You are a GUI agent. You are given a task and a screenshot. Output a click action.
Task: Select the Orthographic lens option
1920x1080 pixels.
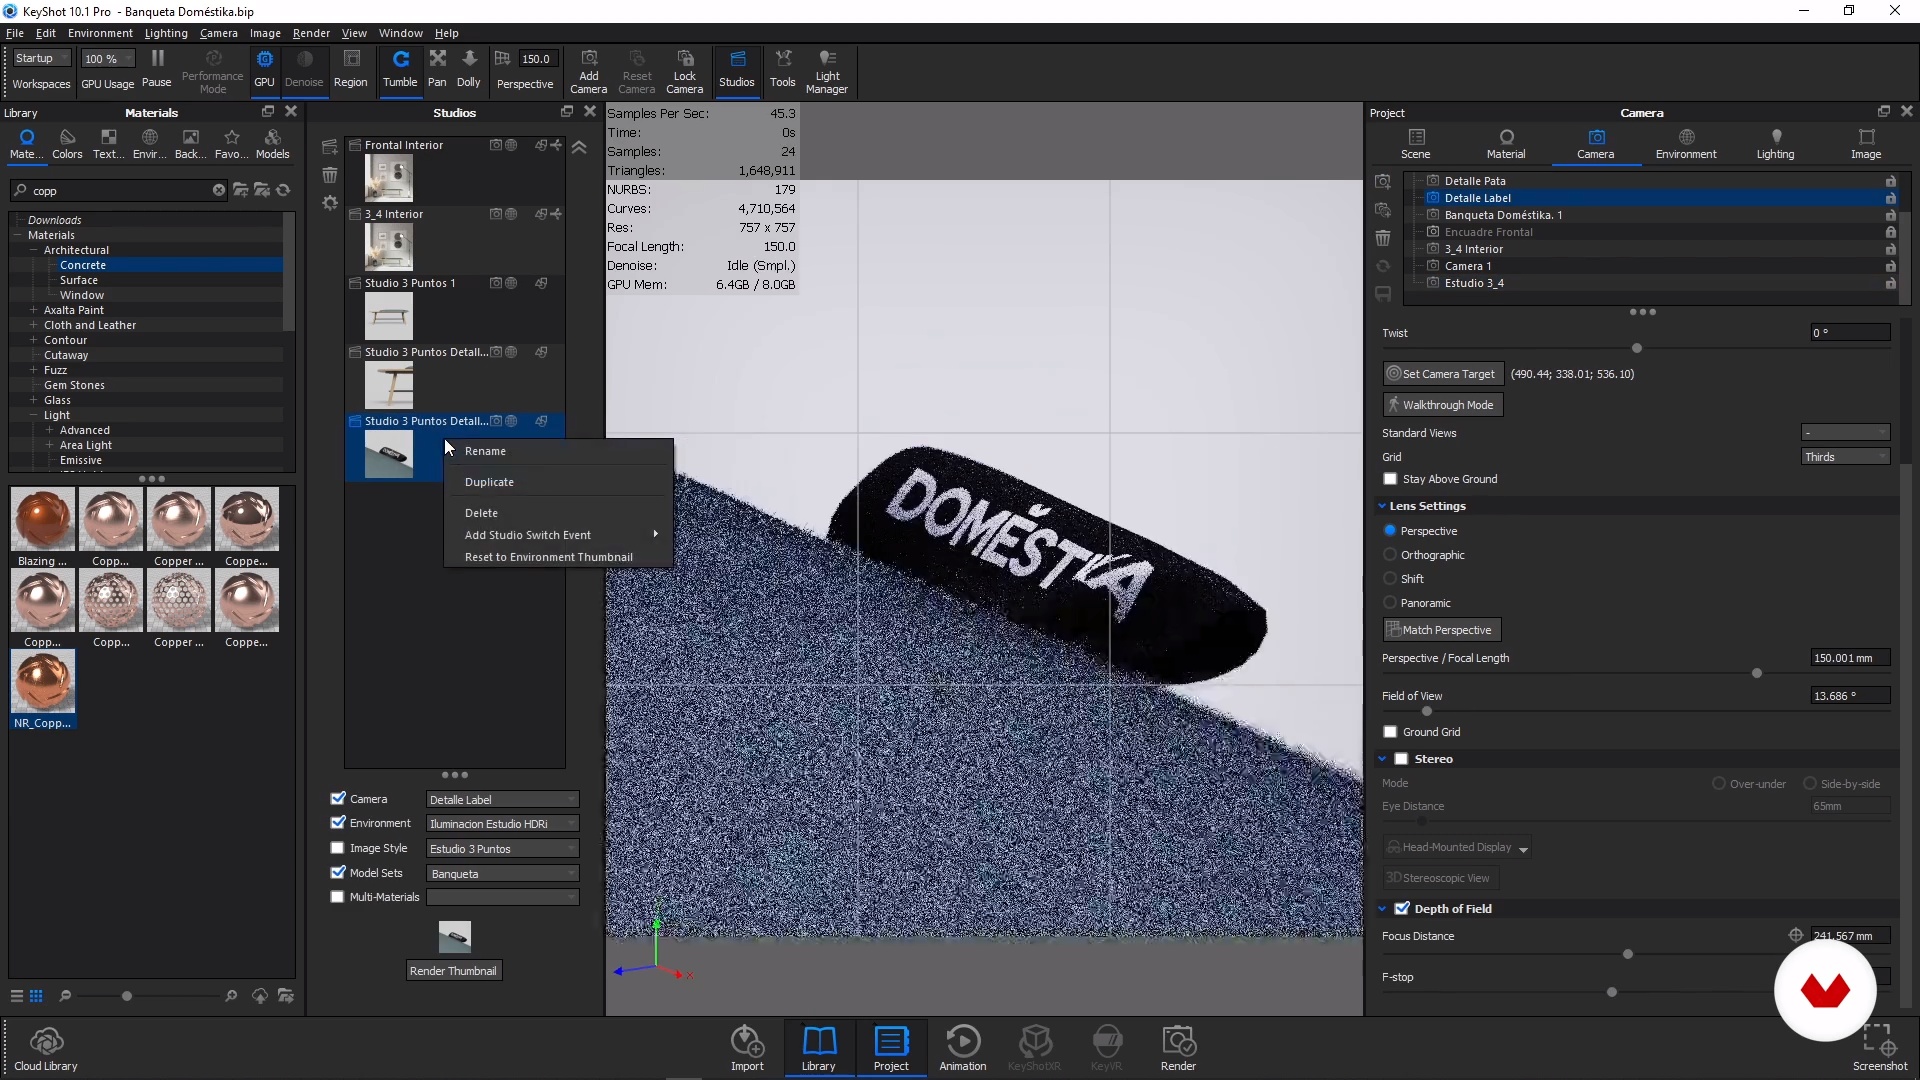coord(1390,555)
